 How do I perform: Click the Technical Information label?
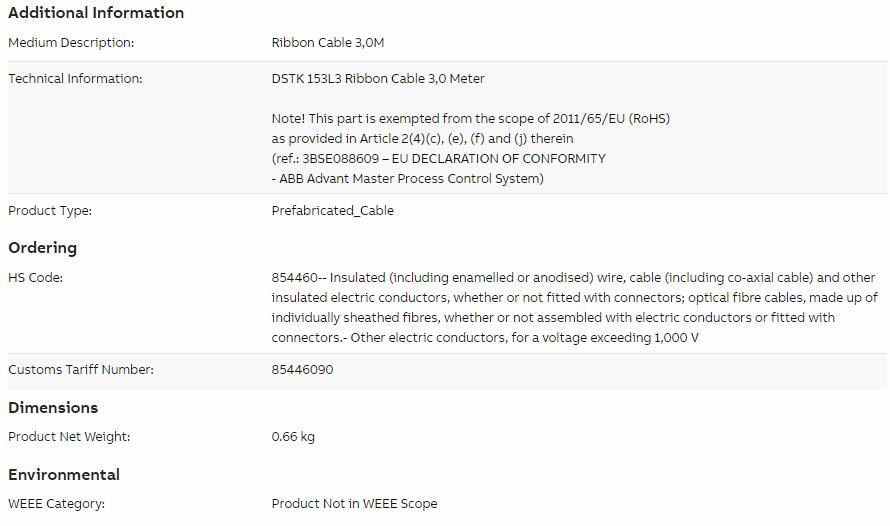click(75, 78)
